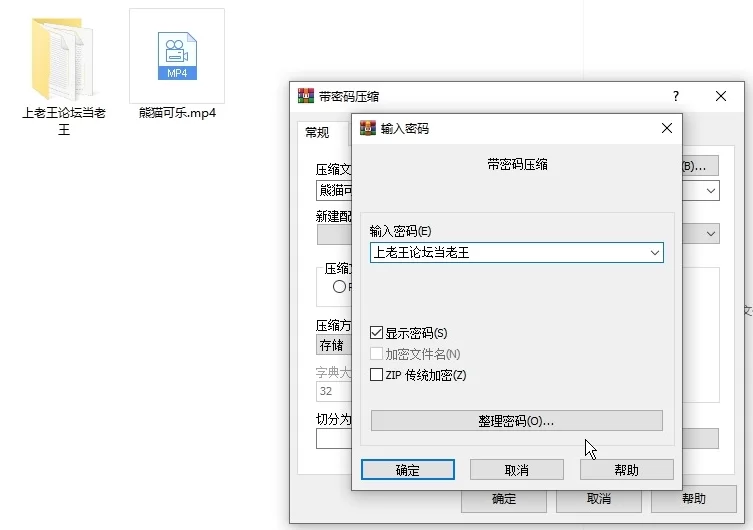
Task: Open the archive name dropdown in background window
Action: click(711, 191)
